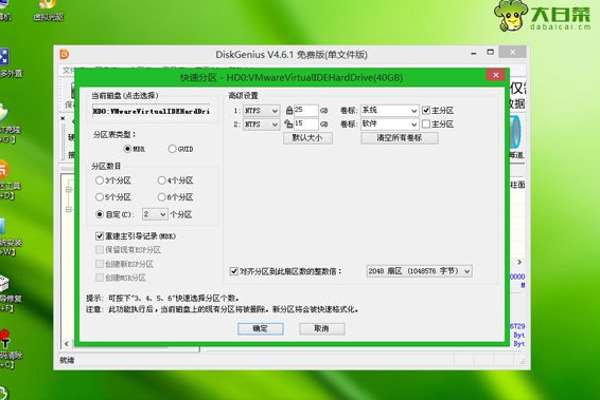Click the 清空所有卷标 button
The image size is (600, 400).
399,138
